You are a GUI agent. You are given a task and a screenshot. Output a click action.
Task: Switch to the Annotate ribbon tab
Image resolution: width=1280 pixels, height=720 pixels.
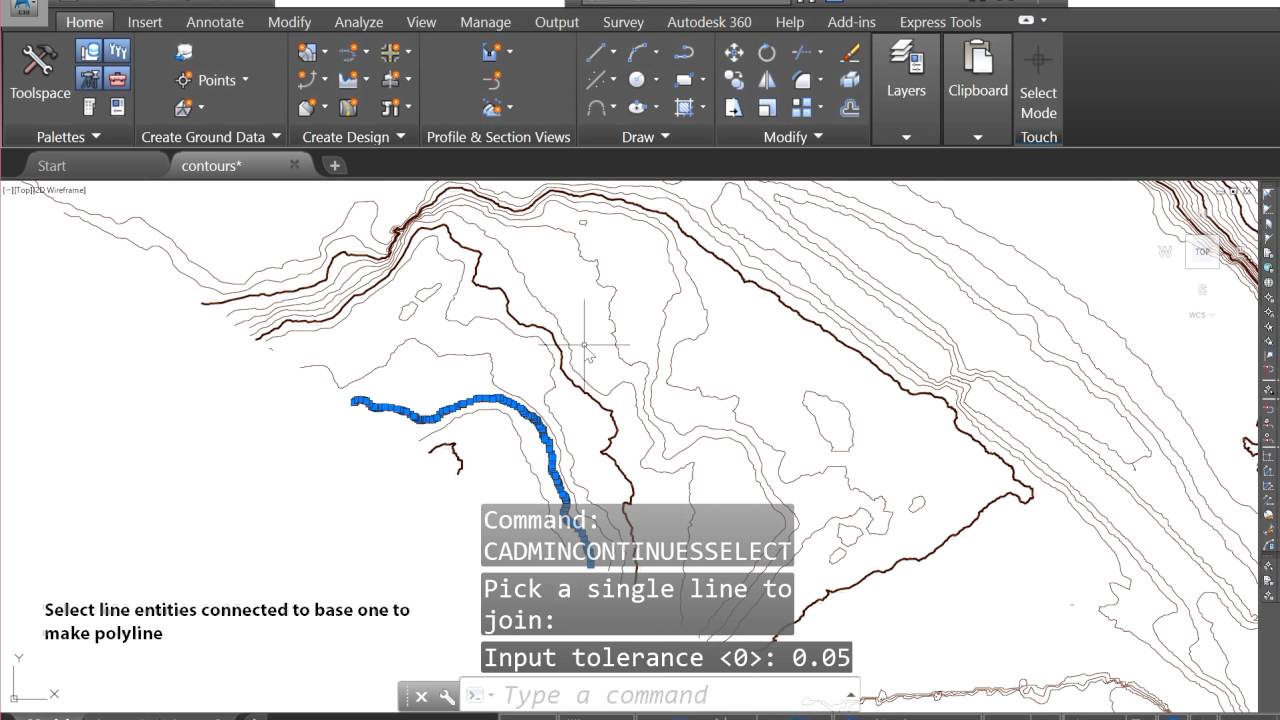(215, 22)
